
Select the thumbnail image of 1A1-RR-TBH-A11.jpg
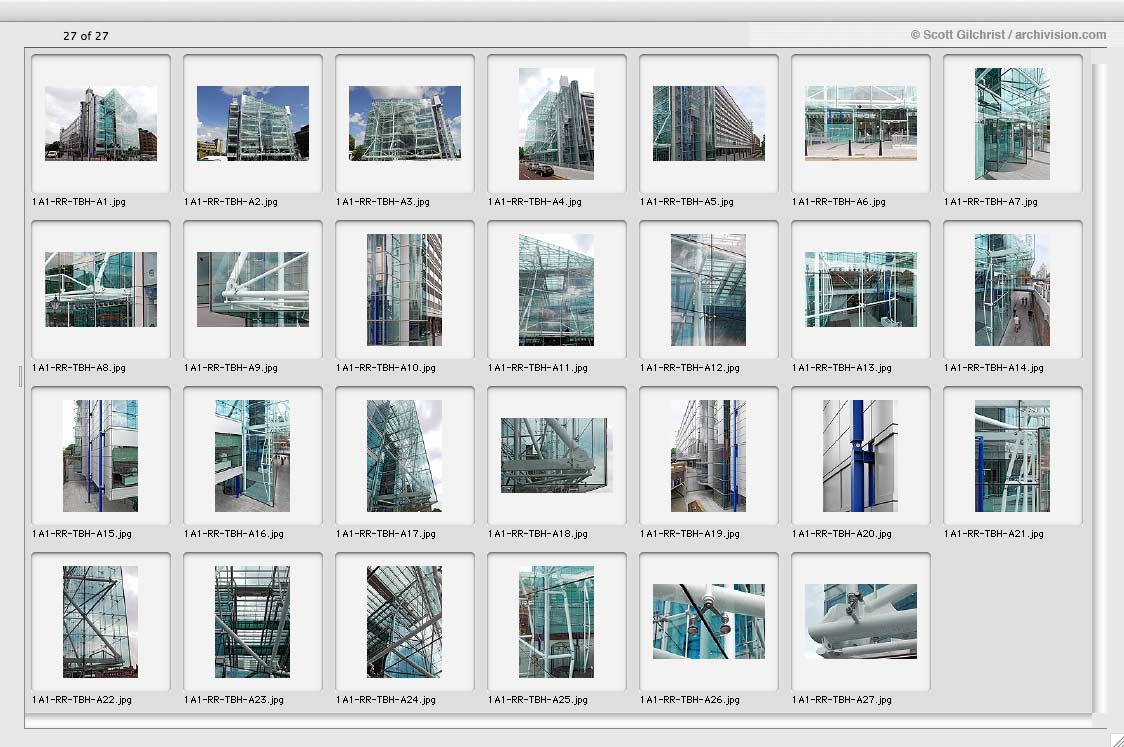click(x=556, y=290)
